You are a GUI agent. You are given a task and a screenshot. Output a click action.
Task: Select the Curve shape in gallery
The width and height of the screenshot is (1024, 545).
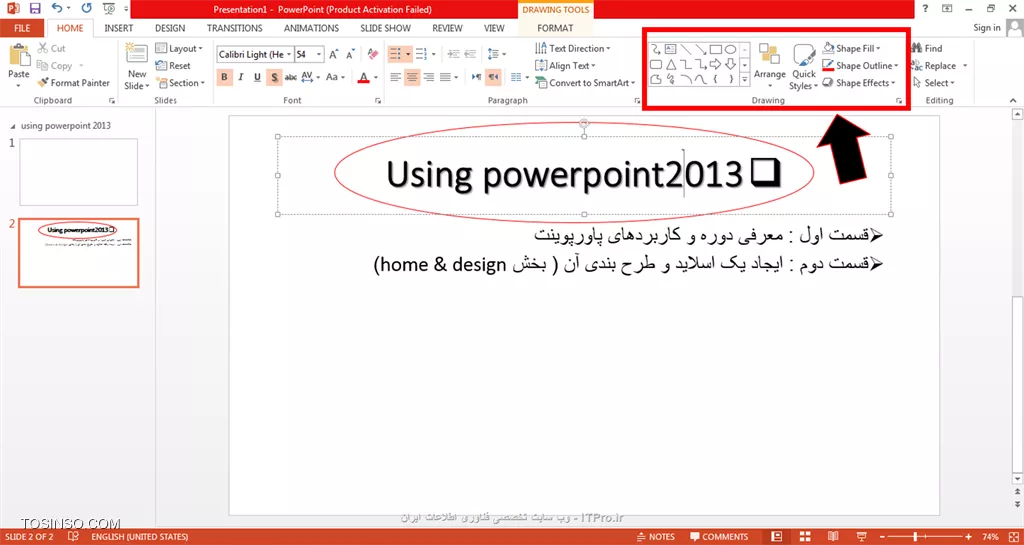[x=701, y=79]
